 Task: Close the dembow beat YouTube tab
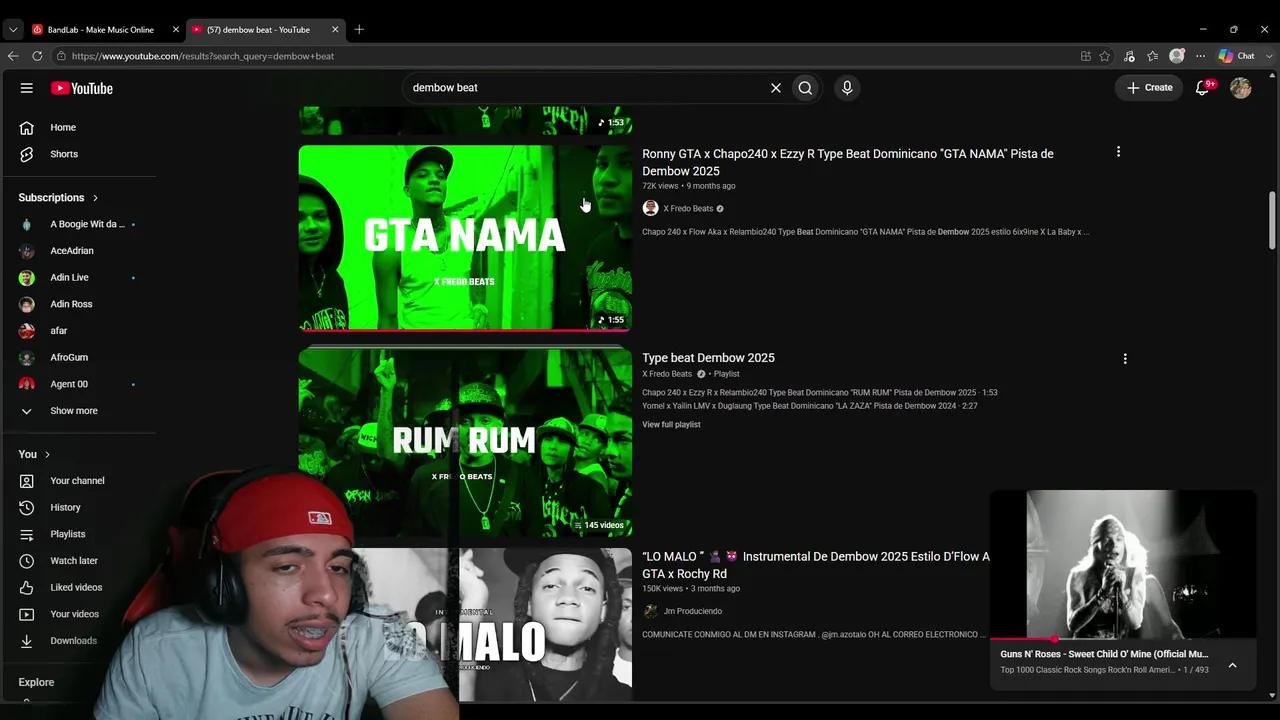point(335,30)
